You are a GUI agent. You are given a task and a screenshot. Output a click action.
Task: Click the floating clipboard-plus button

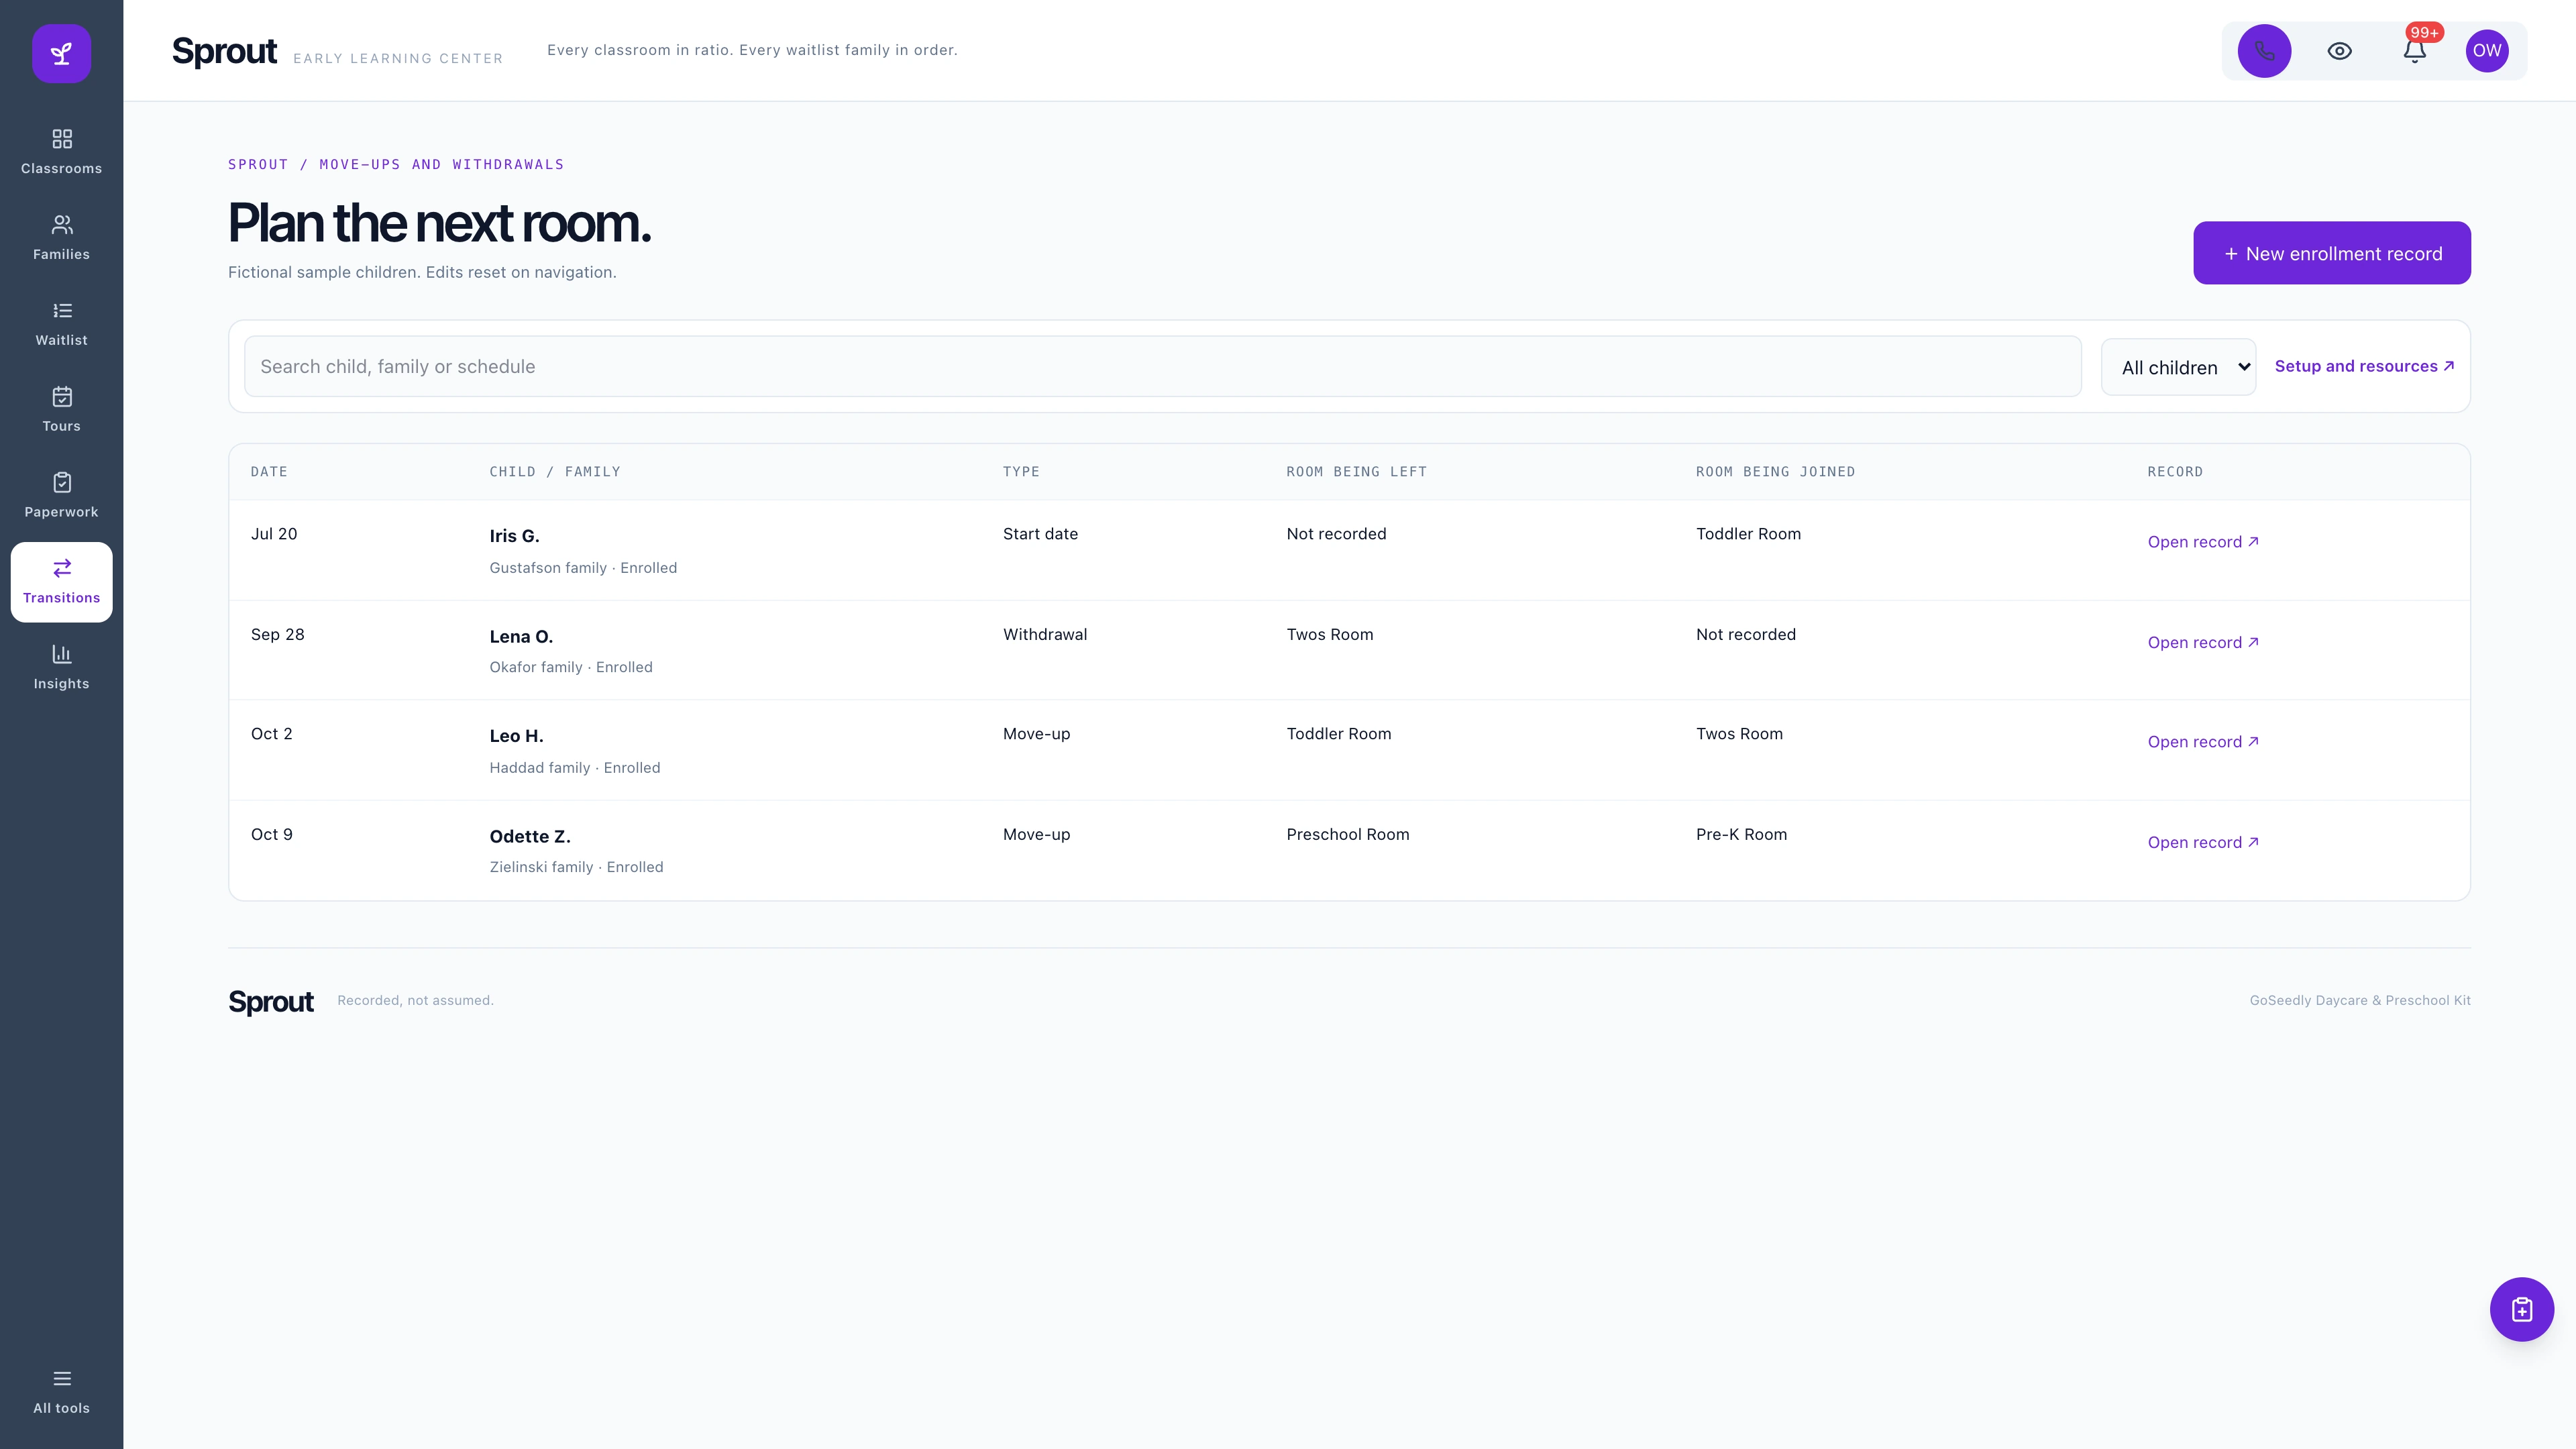pos(2521,1309)
